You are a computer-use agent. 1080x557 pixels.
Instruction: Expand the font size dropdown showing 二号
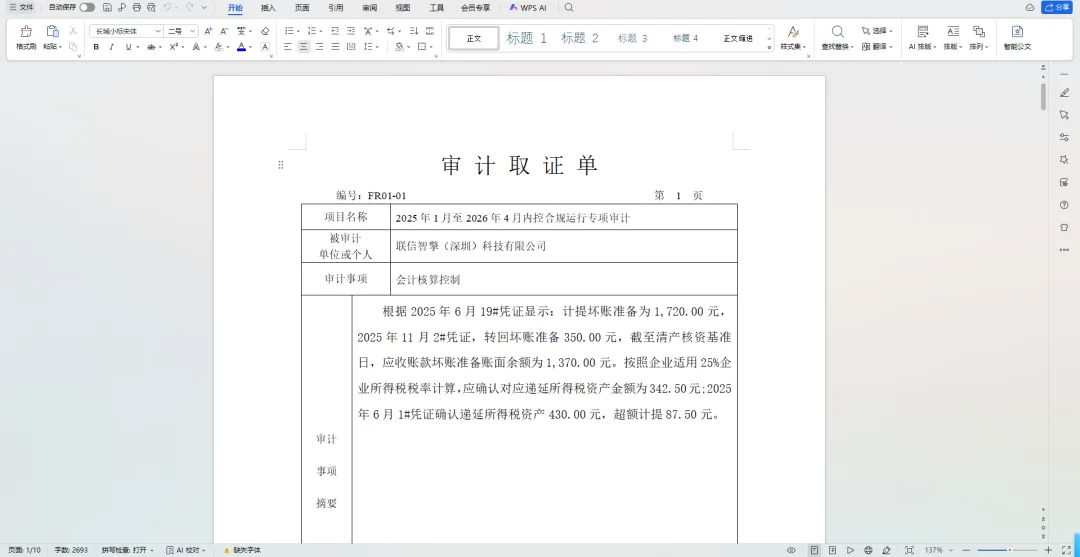click(182, 31)
